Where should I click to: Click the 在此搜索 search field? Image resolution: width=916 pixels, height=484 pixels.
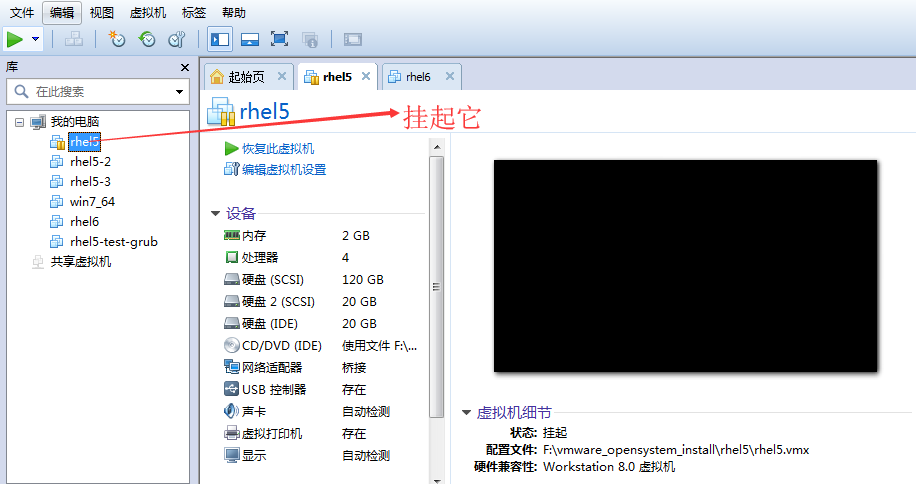coord(98,92)
